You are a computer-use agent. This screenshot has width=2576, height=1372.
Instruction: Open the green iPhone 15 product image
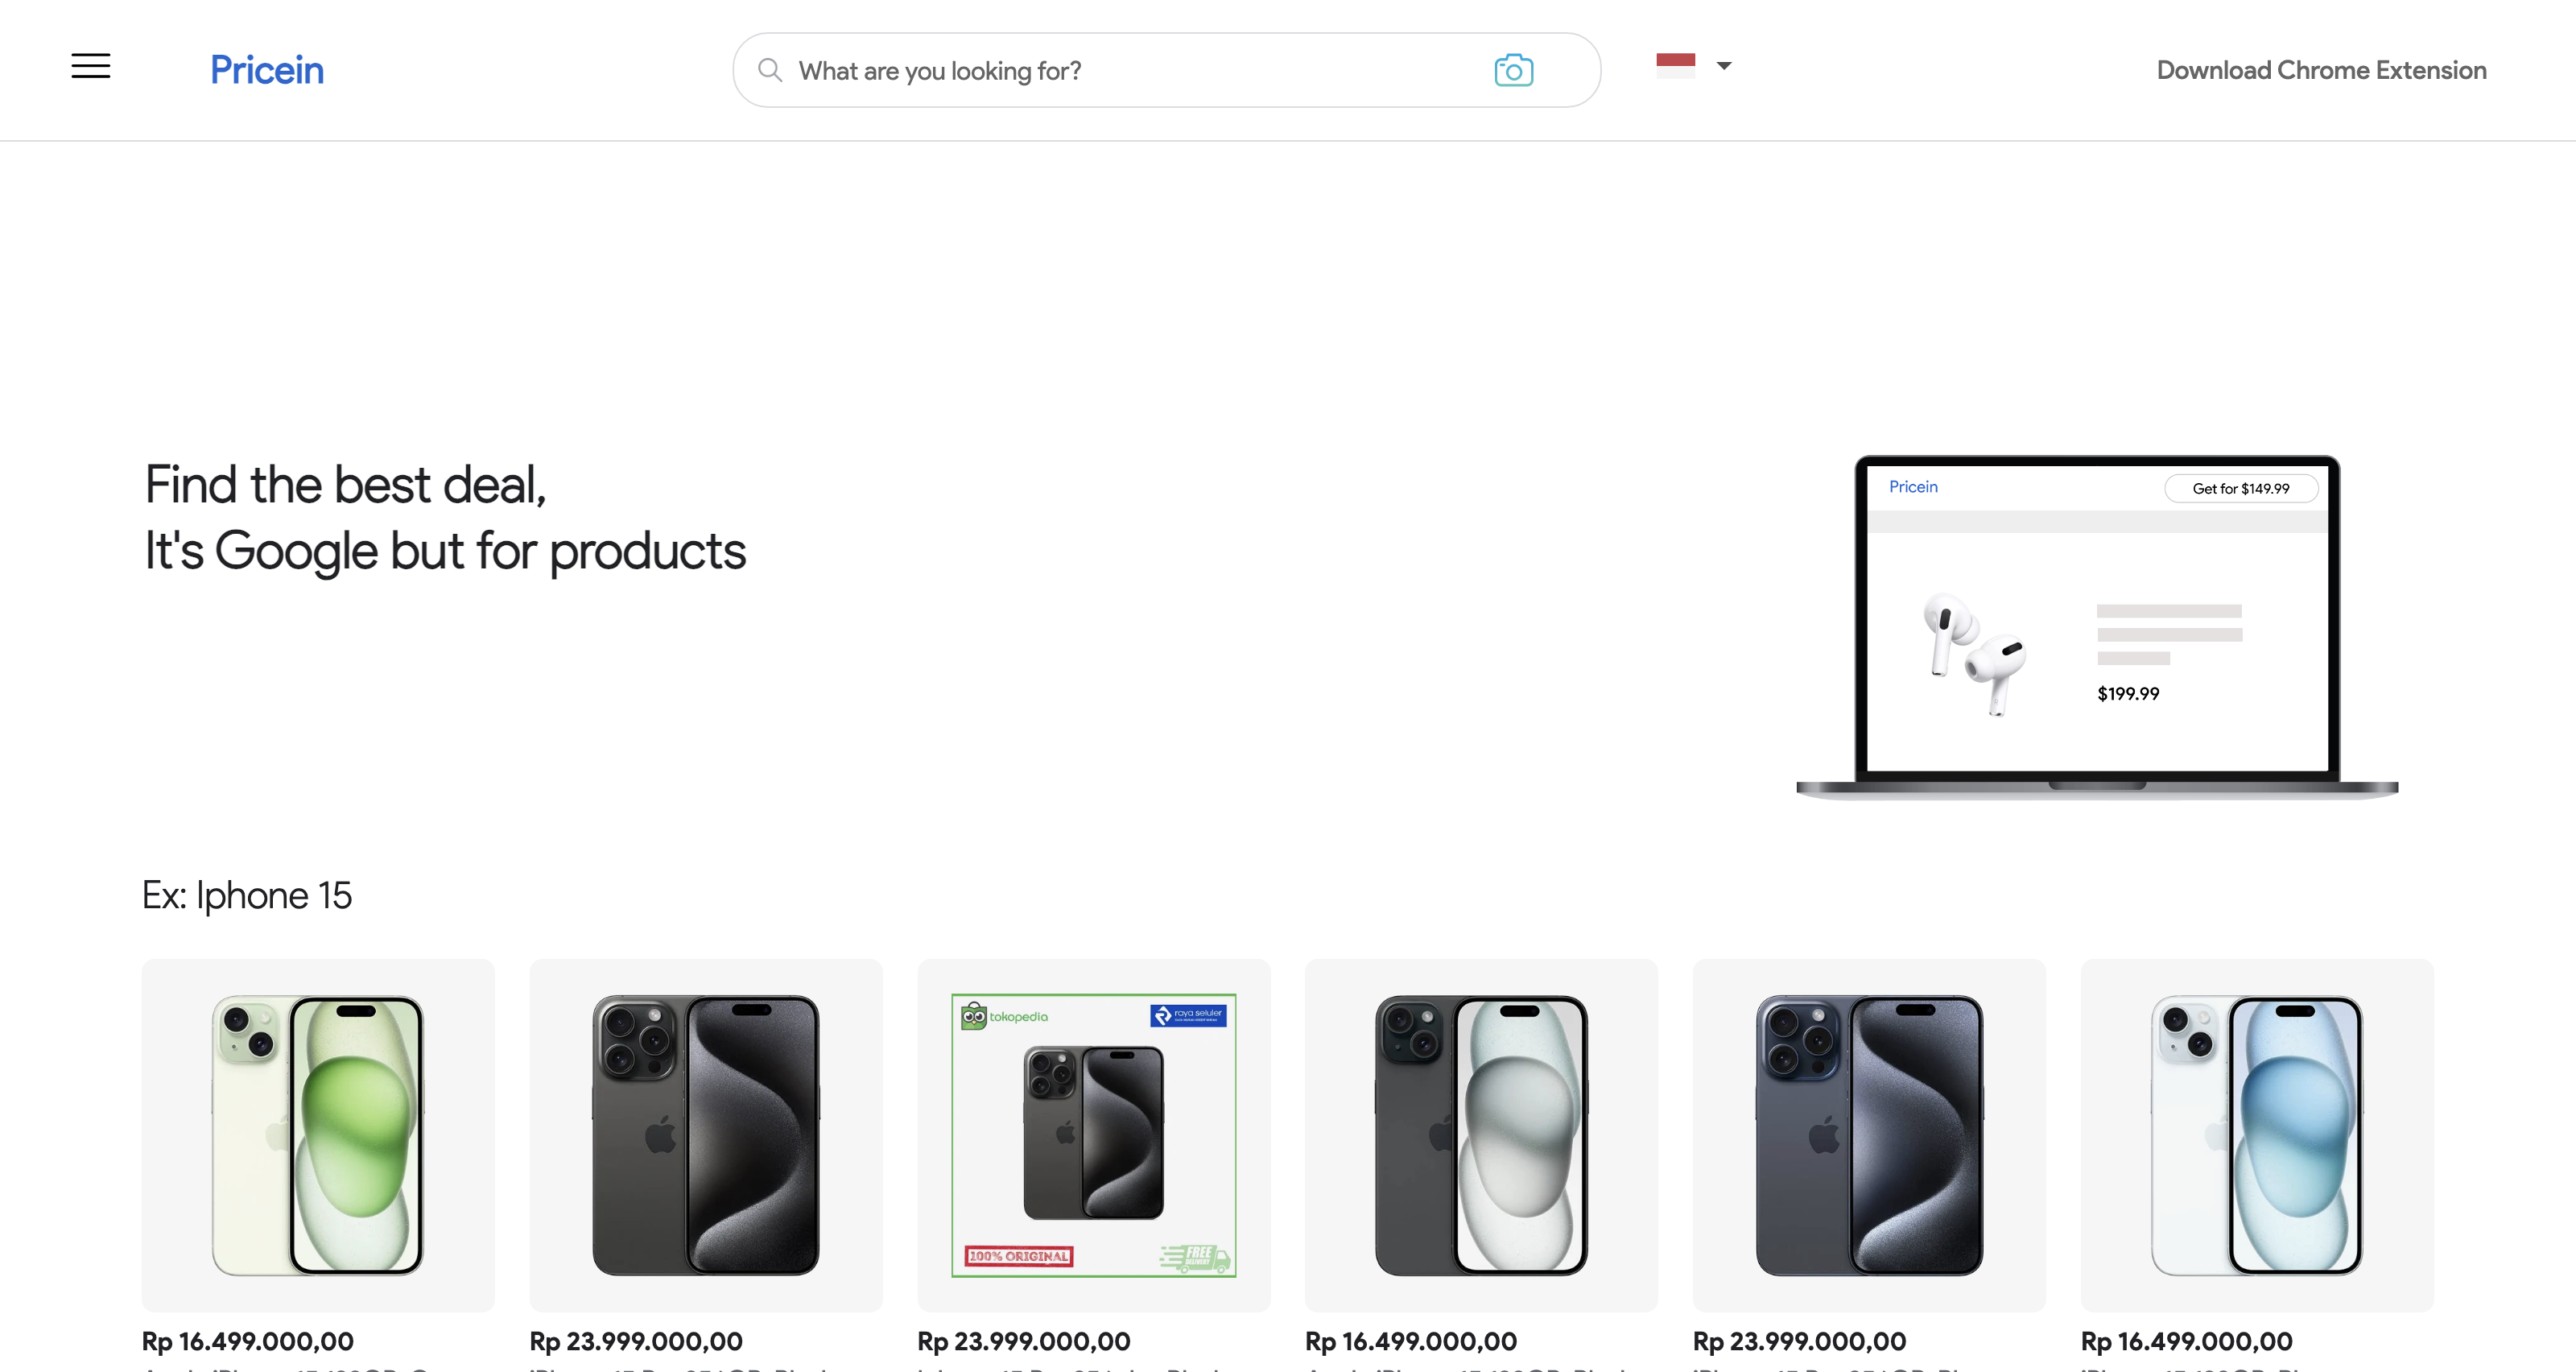(318, 1135)
